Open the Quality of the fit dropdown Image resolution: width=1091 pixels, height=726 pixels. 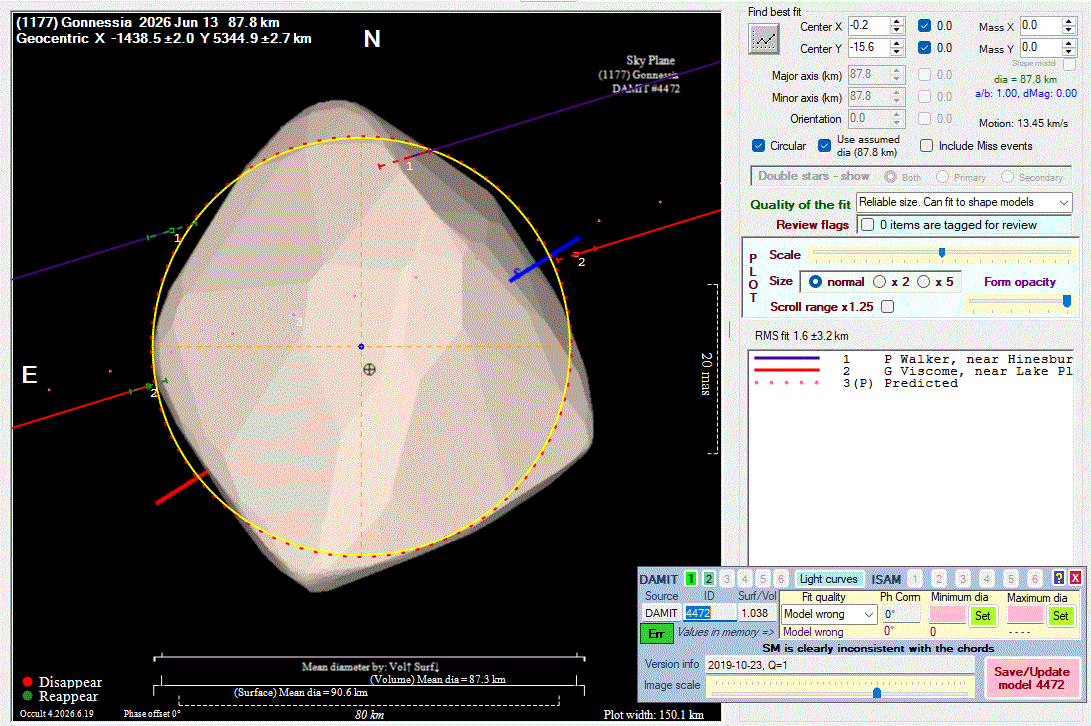pyautogui.click(x=964, y=203)
